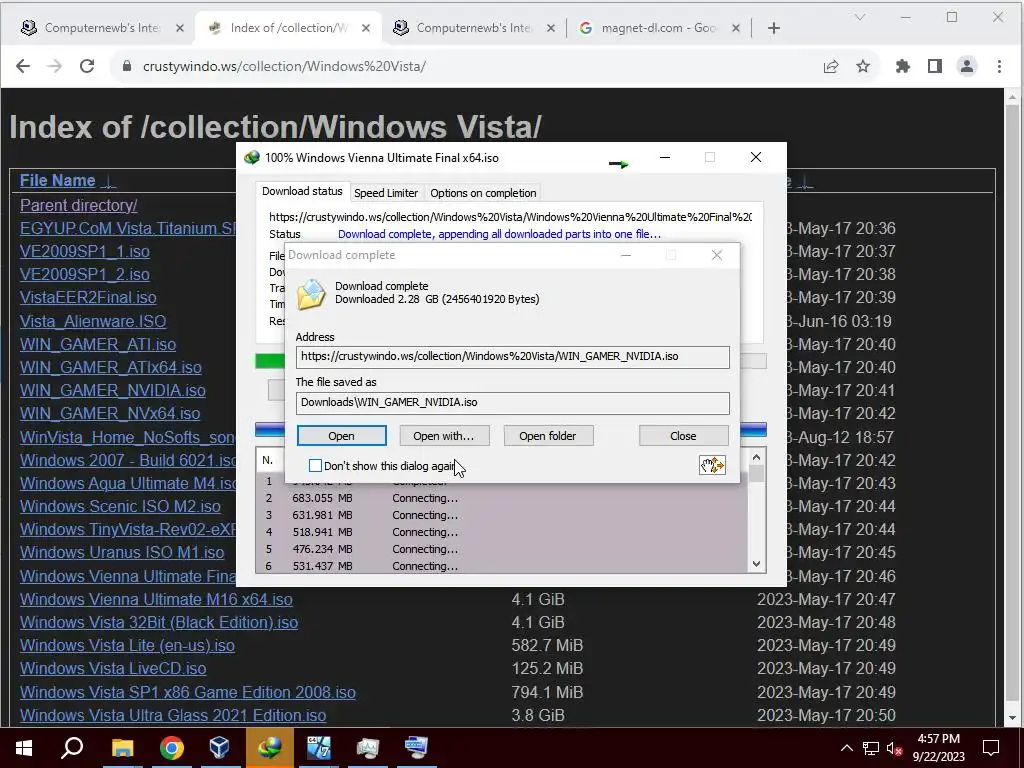Viewport: 1024px width, 768px height.
Task: Switch to first Computernewb's Internet tab
Action: click(101, 28)
